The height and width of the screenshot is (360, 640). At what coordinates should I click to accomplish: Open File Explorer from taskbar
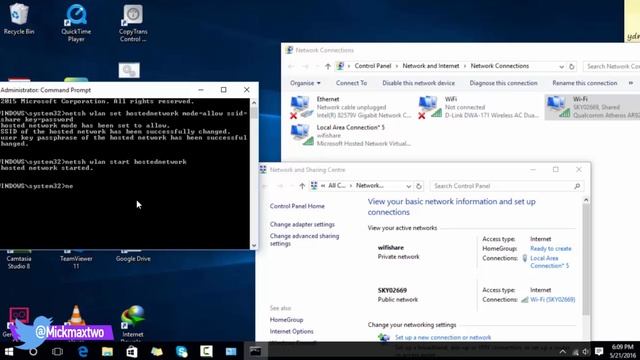(107, 351)
